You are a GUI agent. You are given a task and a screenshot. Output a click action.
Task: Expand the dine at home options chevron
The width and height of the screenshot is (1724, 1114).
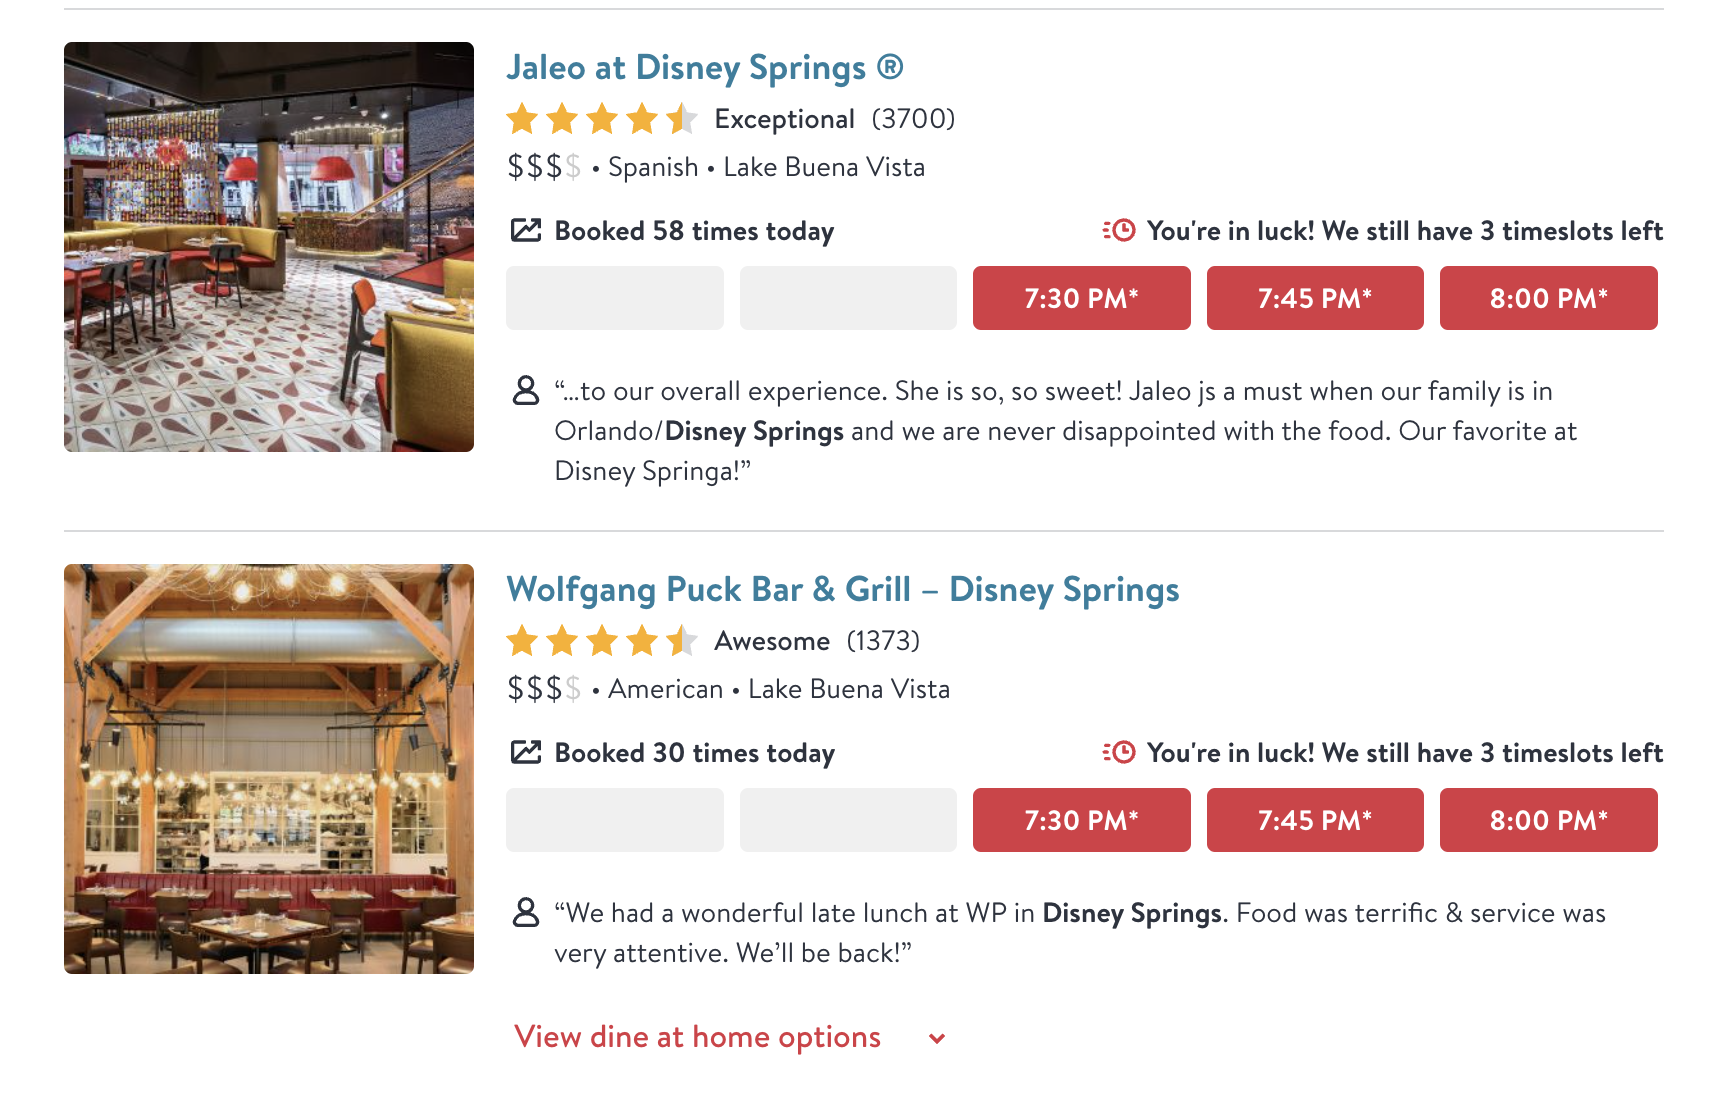tap(937, 1038)
